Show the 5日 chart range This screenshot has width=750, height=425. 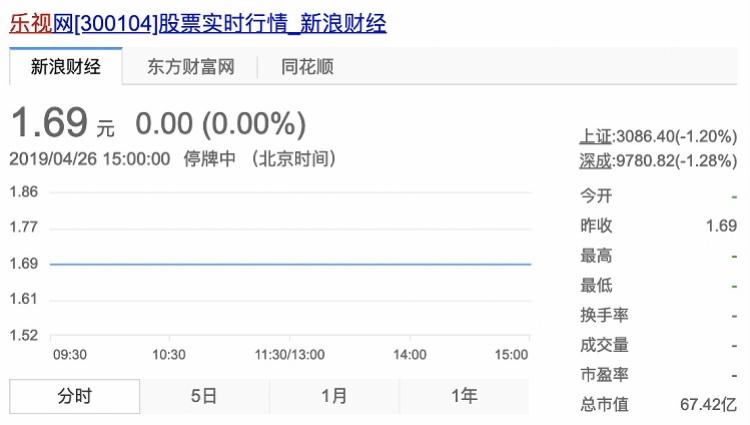pos(204,396)
